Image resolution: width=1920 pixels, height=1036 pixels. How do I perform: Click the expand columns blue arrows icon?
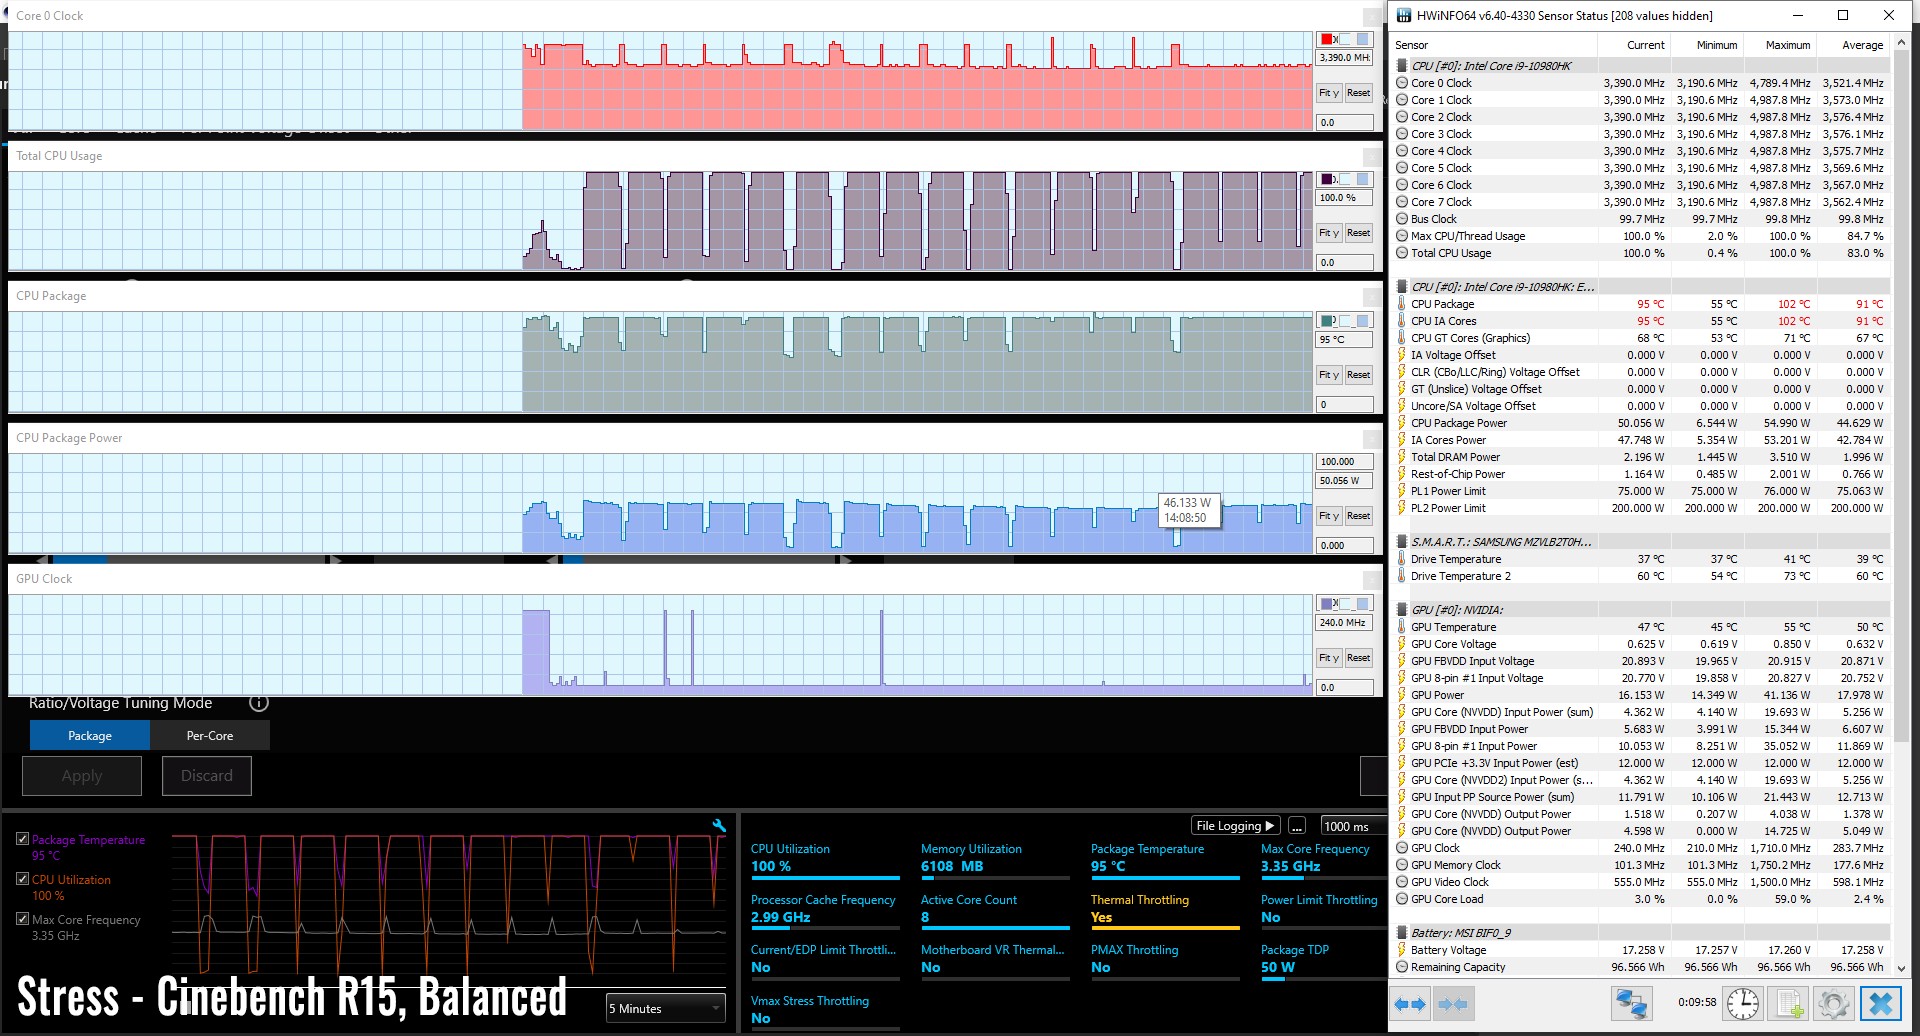(x=1410, y=1003)
